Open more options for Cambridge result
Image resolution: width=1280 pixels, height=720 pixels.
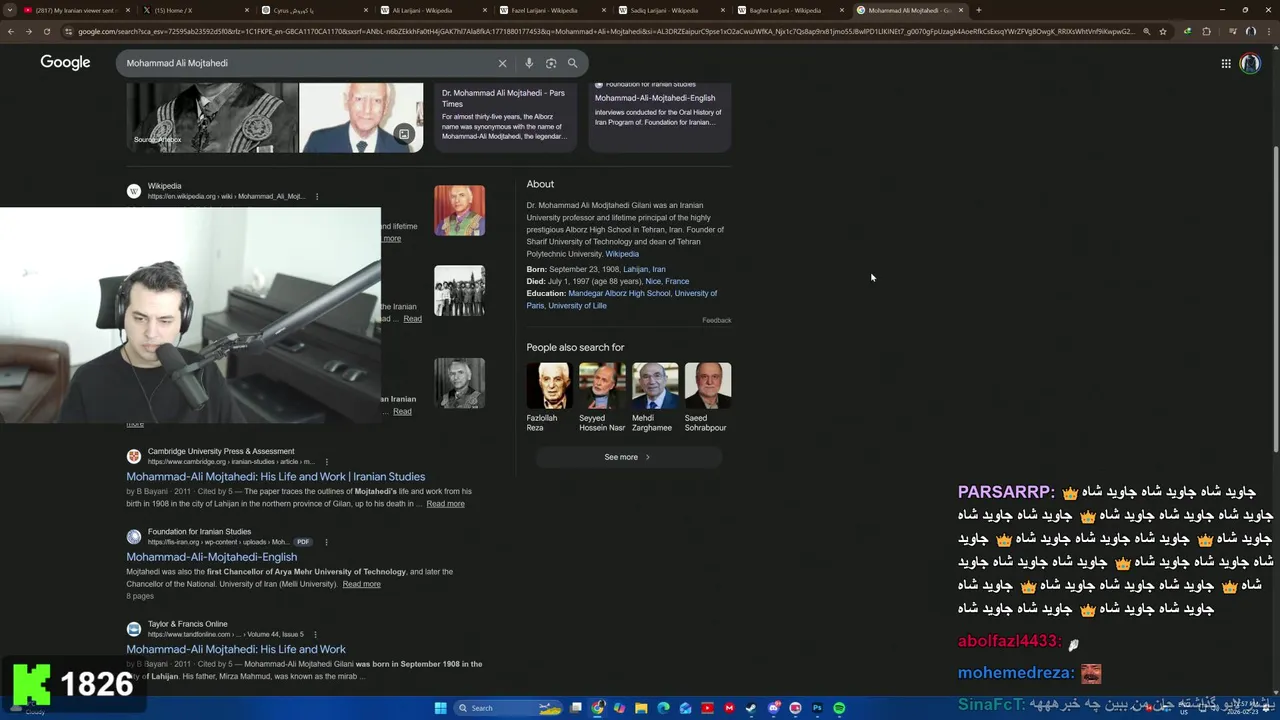[325, 461]
